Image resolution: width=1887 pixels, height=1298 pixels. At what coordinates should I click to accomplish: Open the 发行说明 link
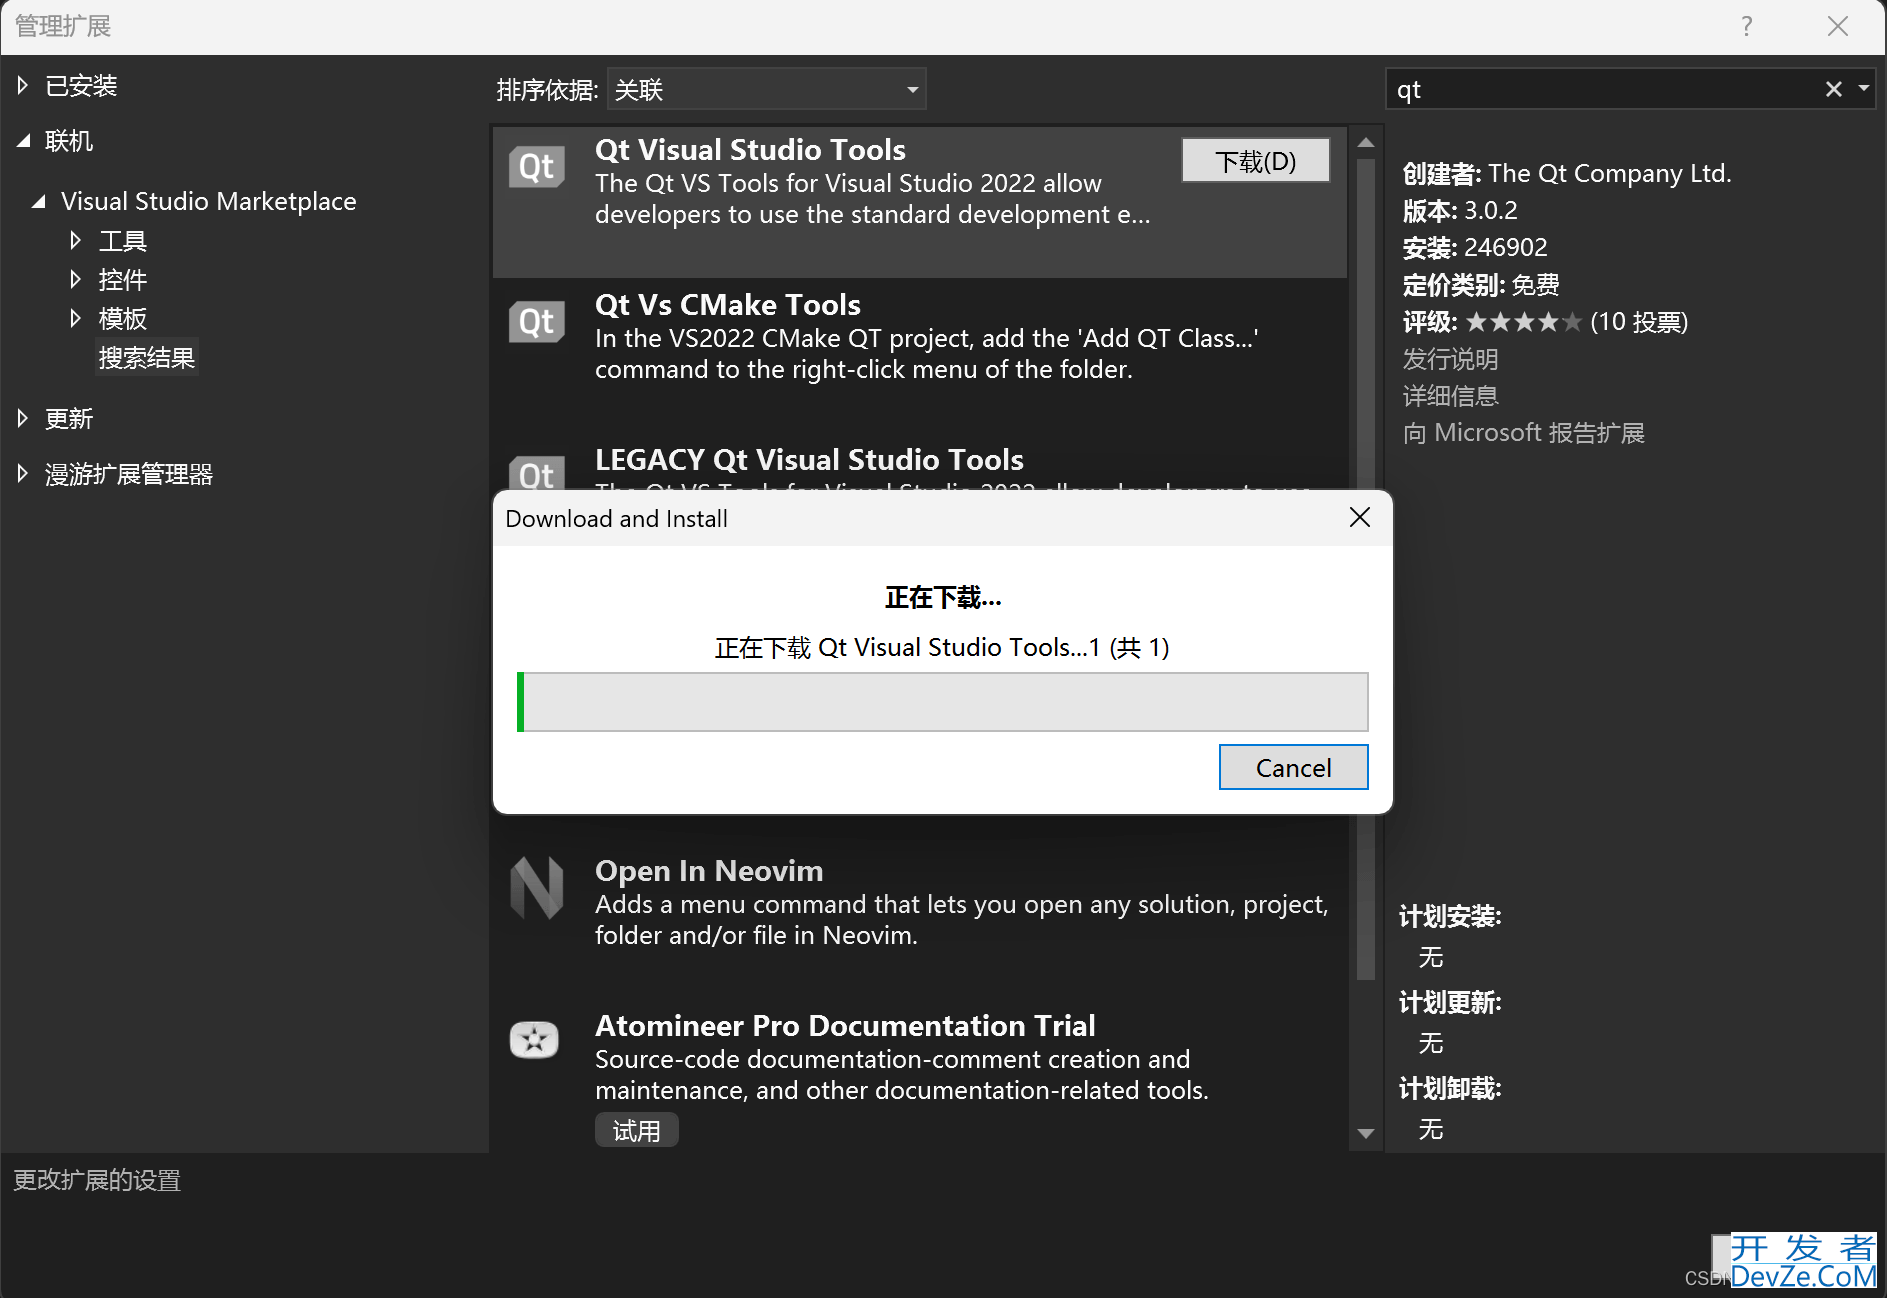(x=1450, y=359)
